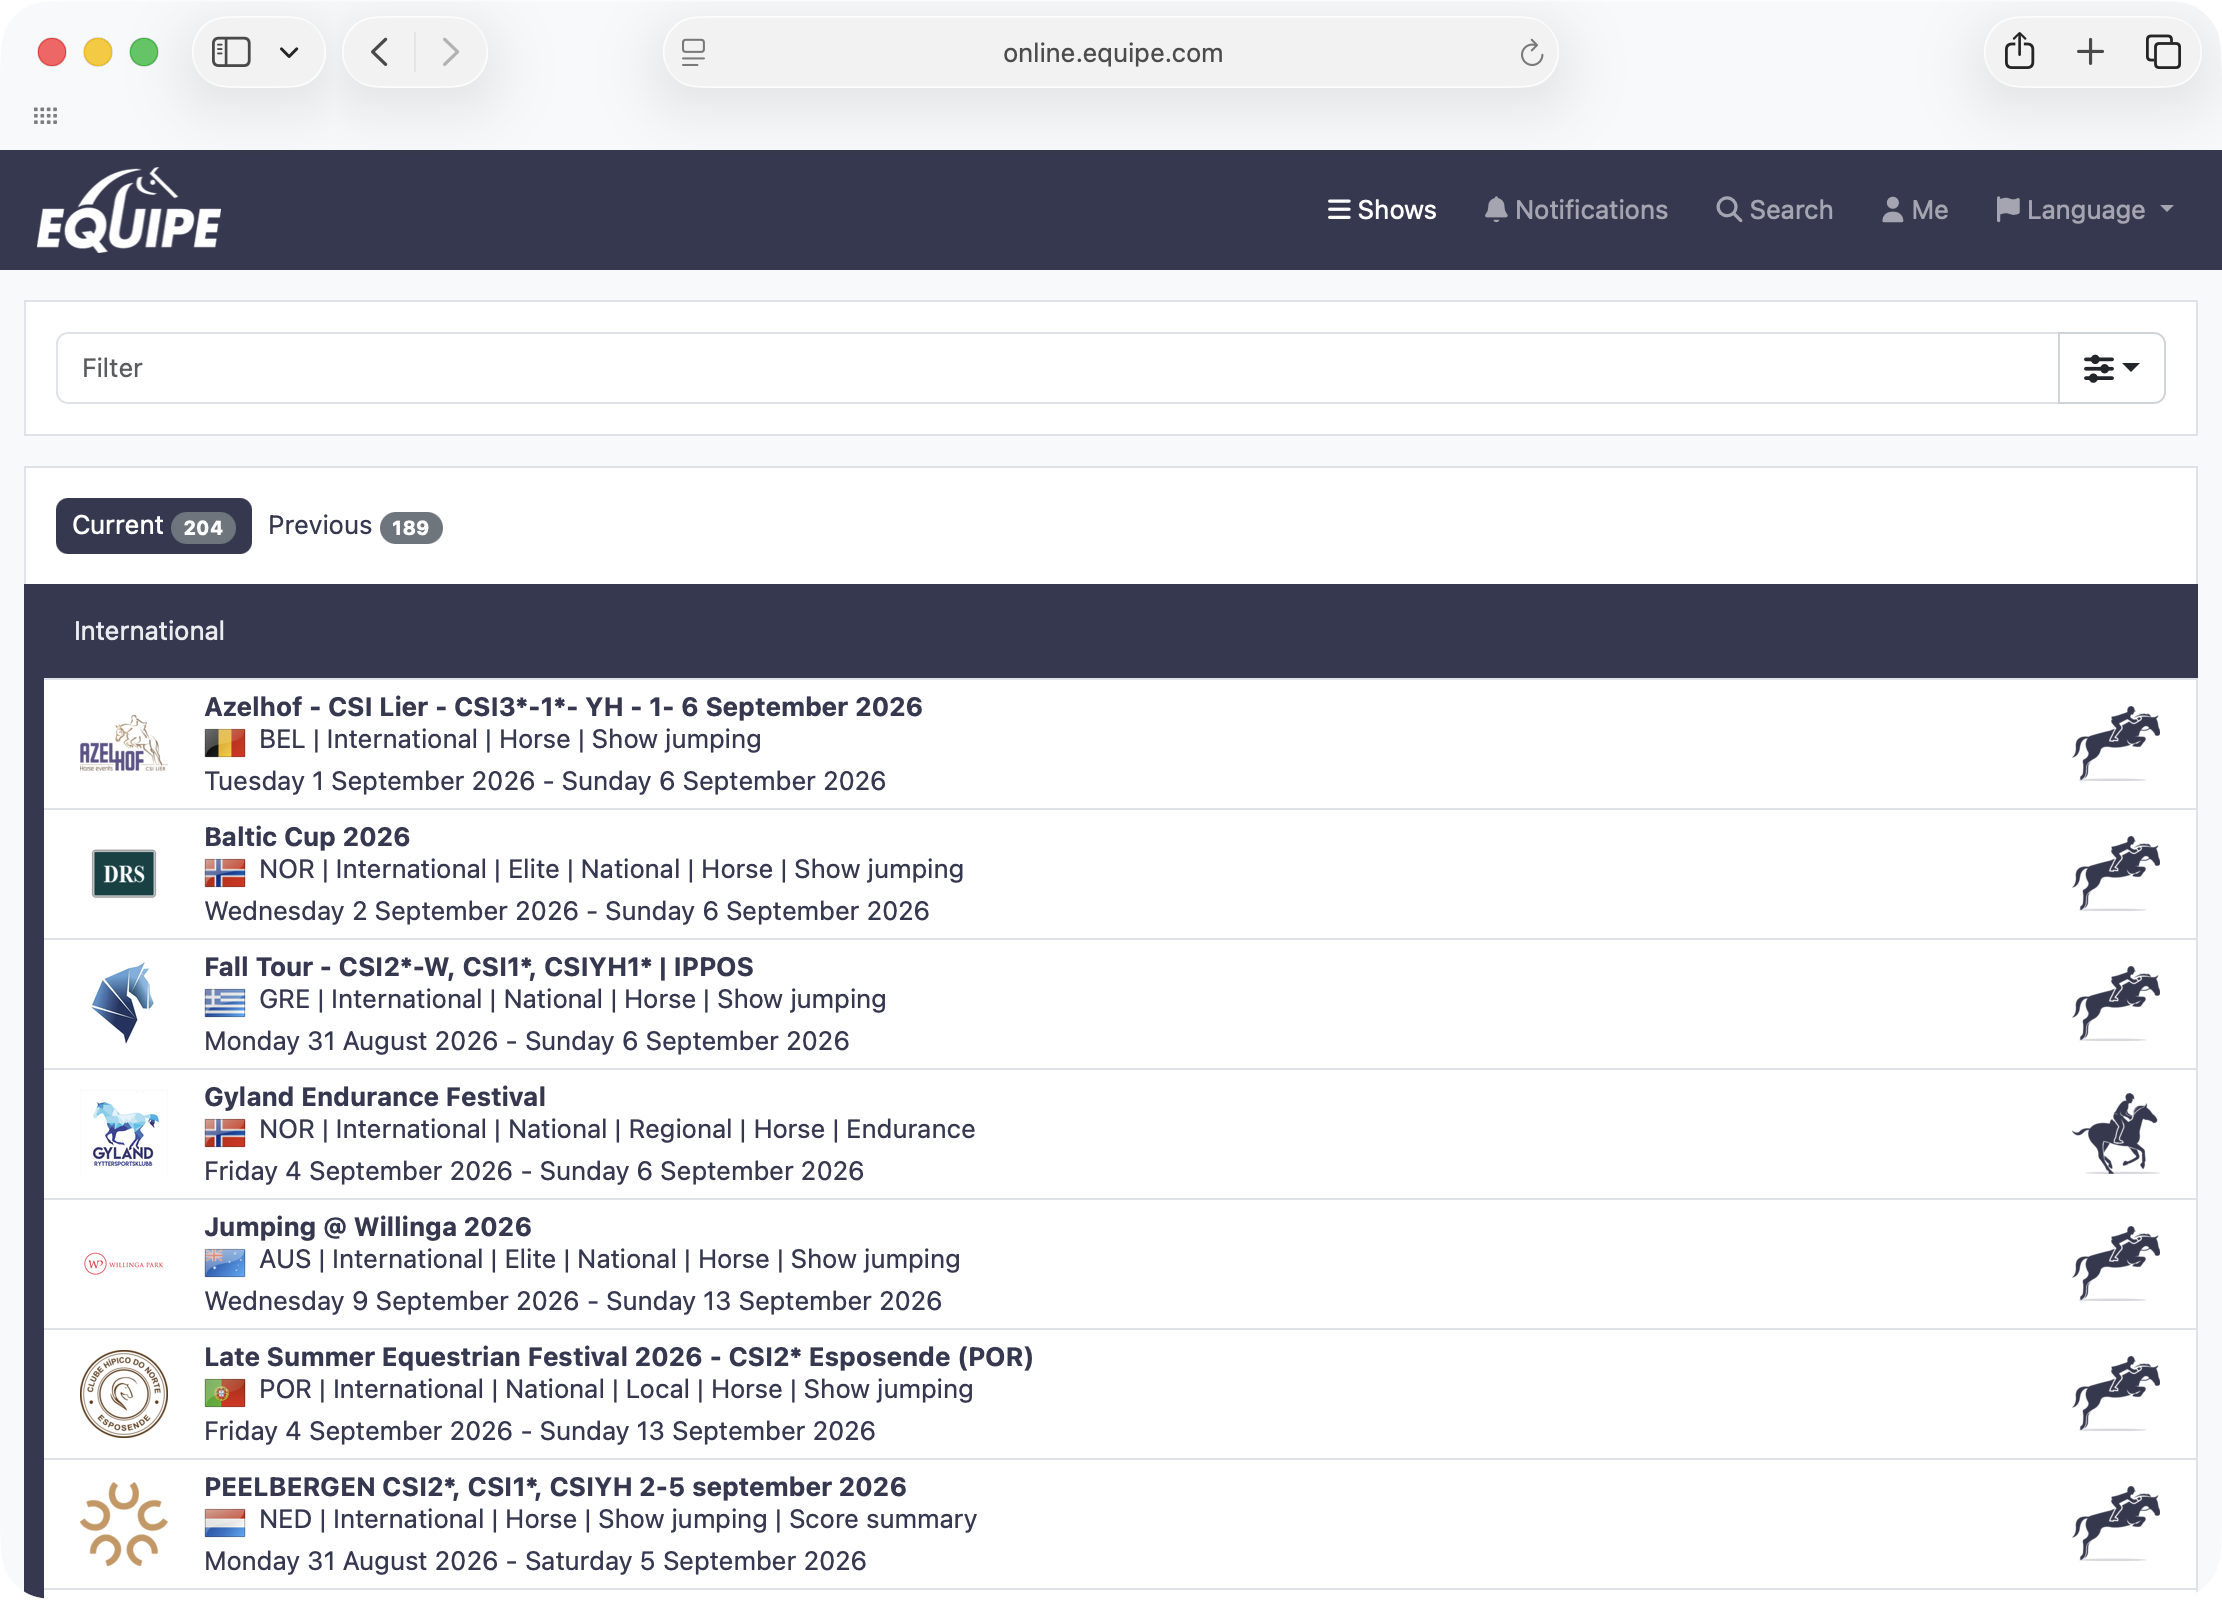Screen dimensions: 2222x1600
Task: Click endurance rider icon for Gyland row
Action: point(2115,1134)
